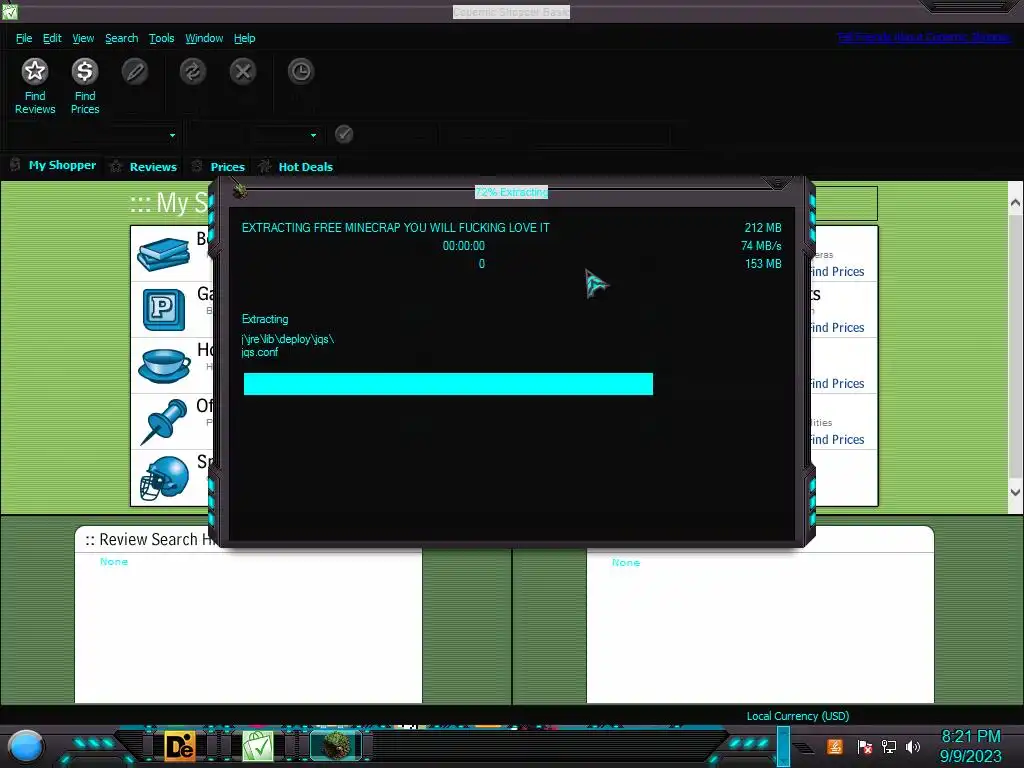
Task: Click the 00:00:00 elapsed time value
Action: (464, 246)
